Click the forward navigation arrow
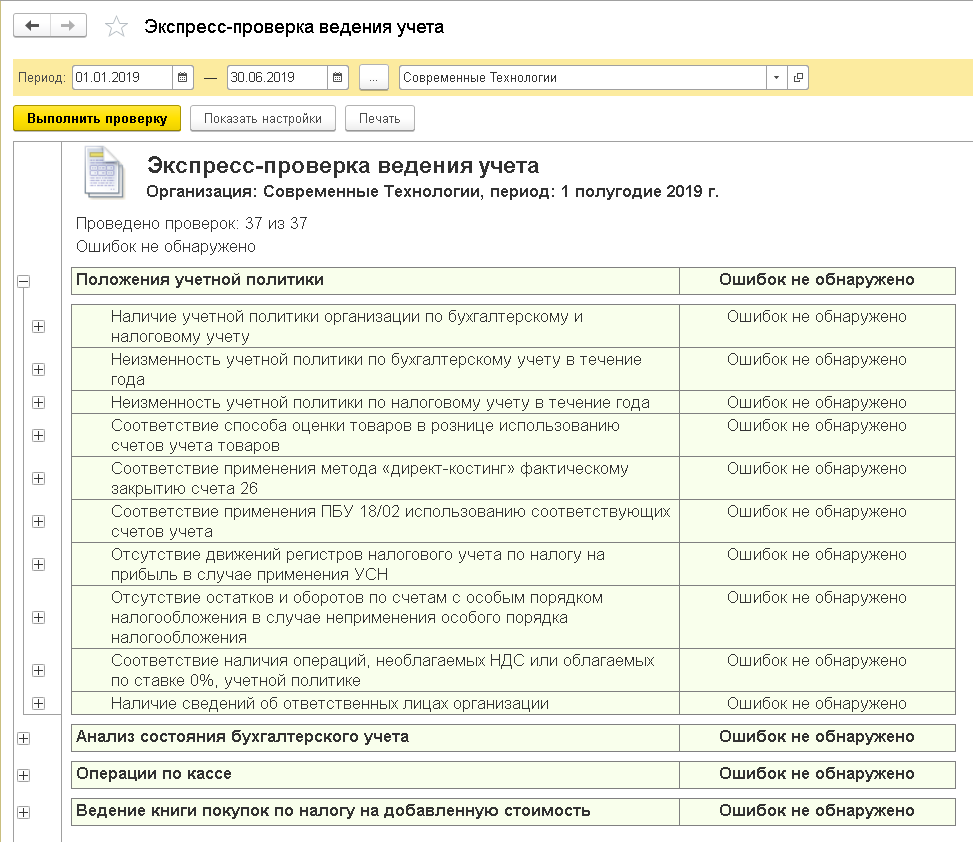973x842 pixels. coord(67,26)
